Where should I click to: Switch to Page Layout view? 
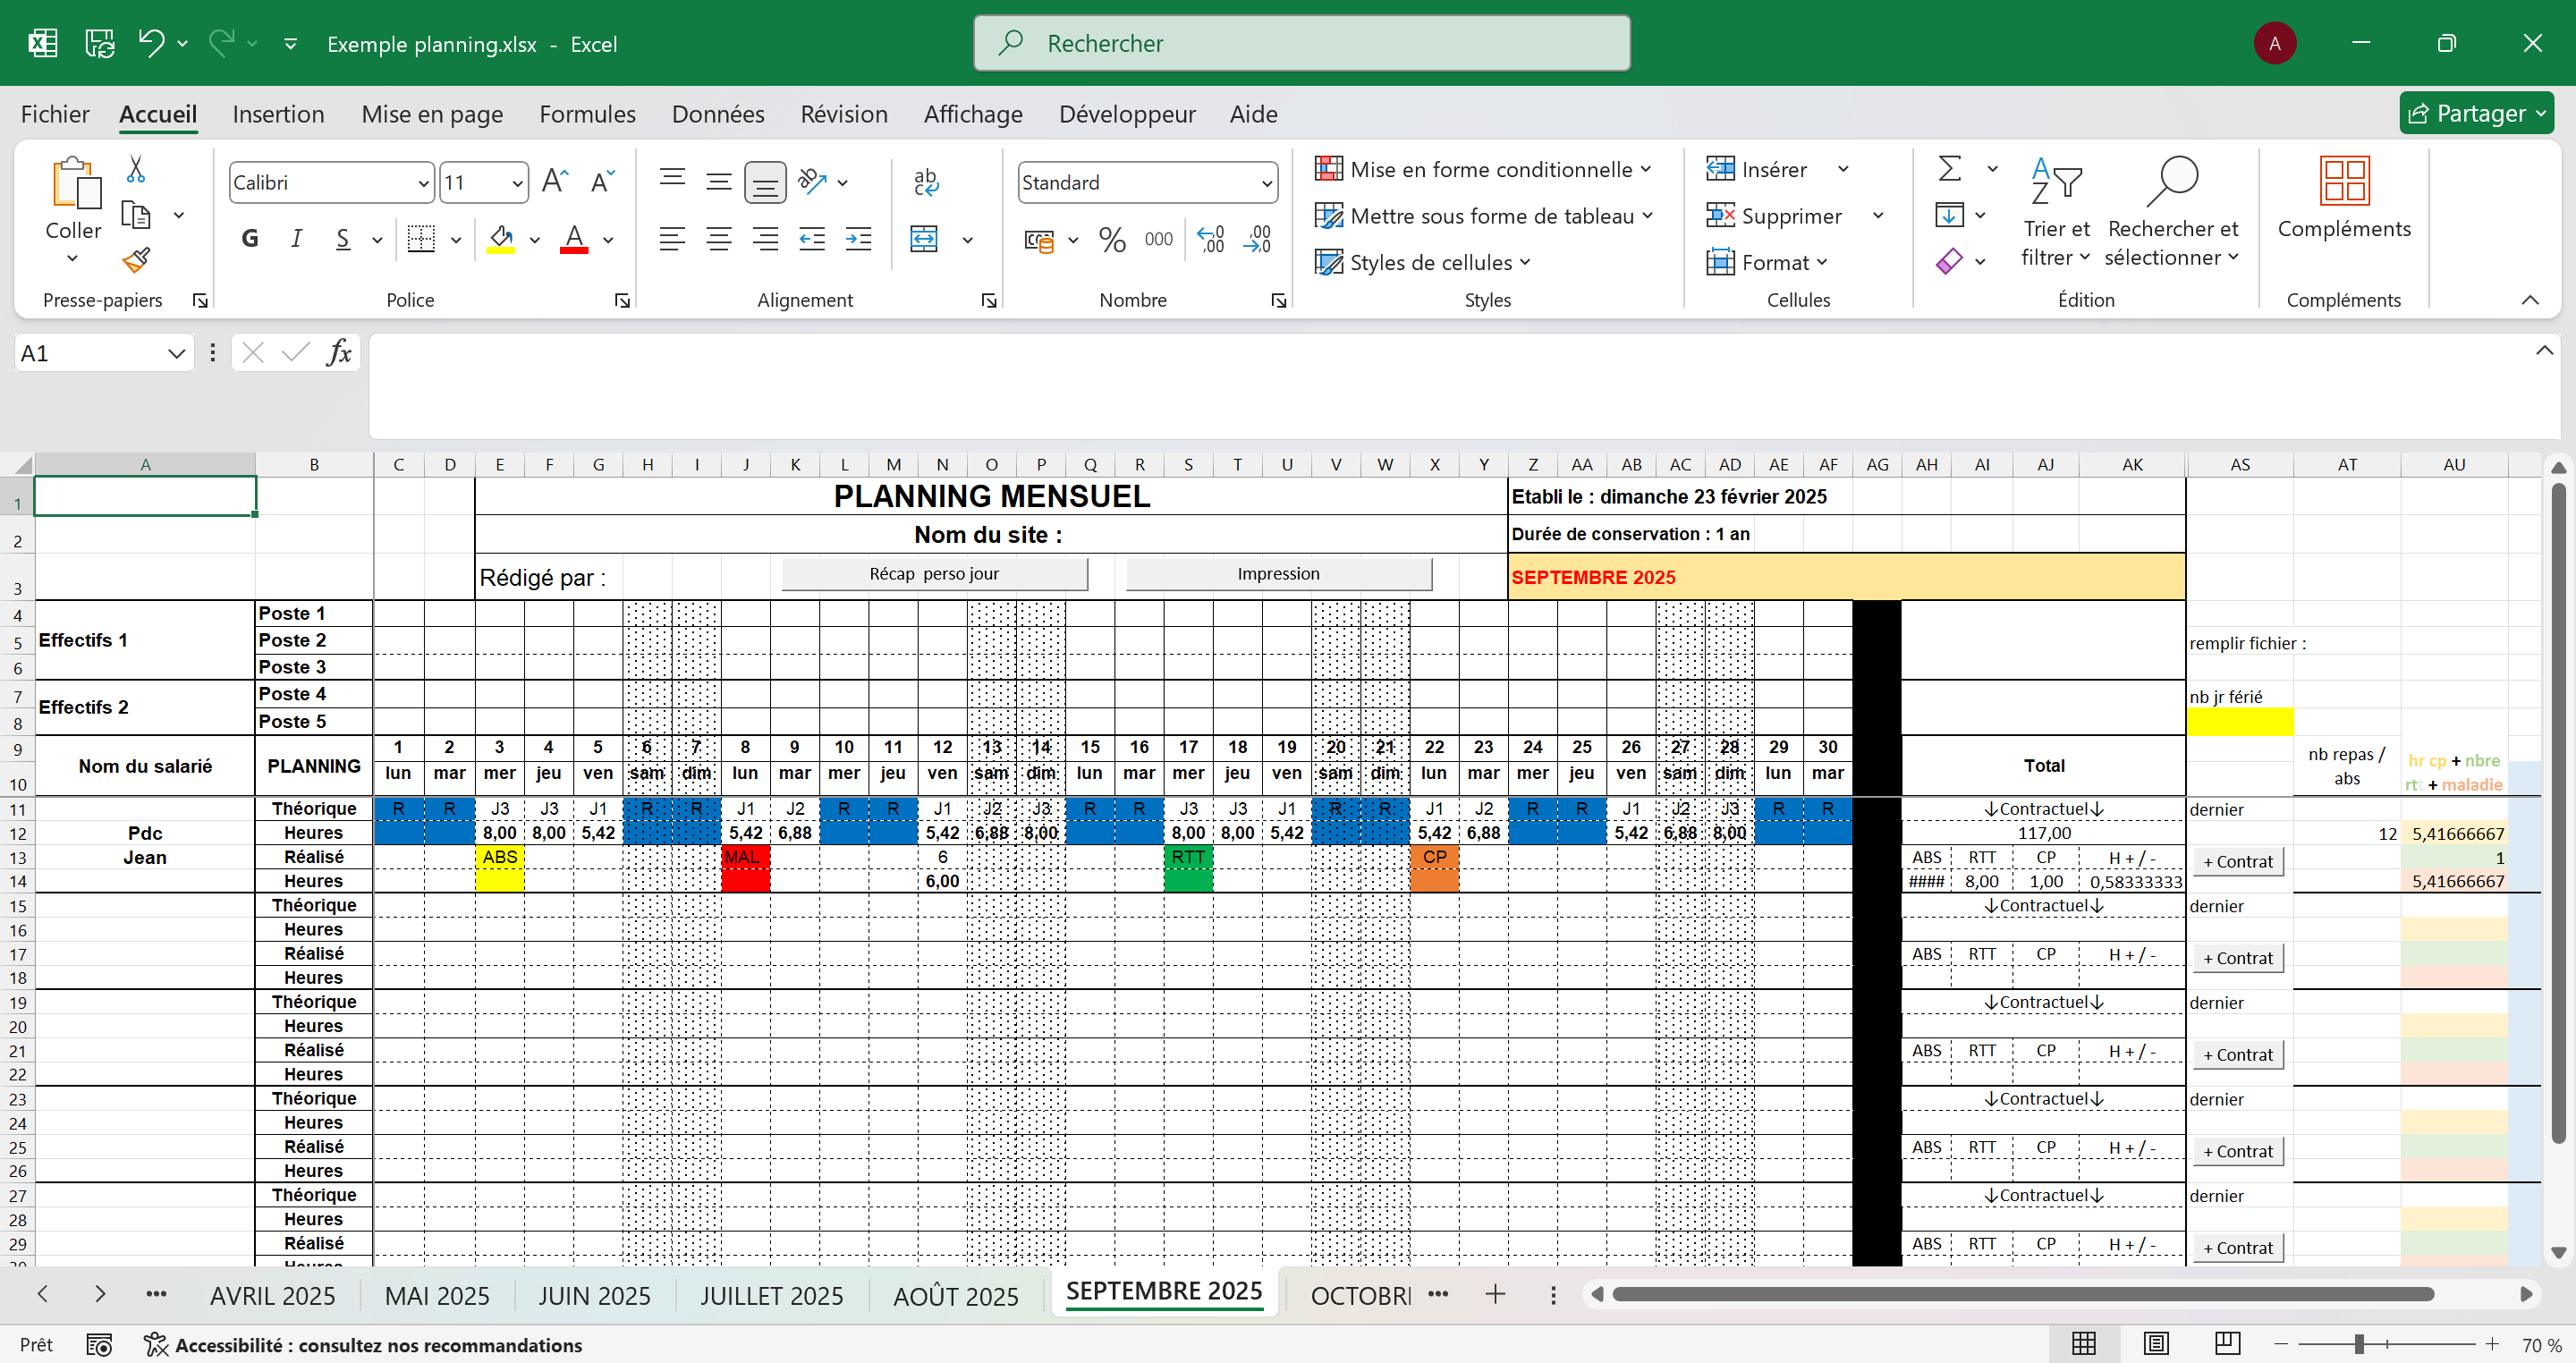click(2156, 1344)
